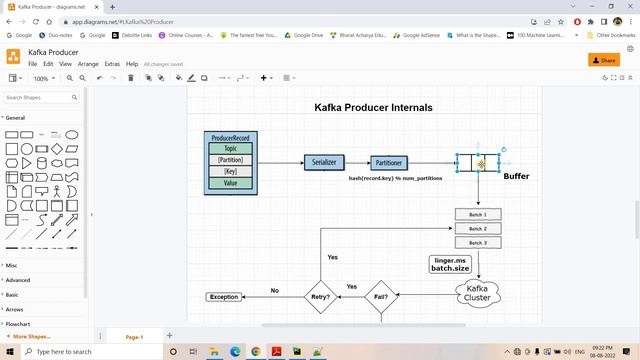Click the Redo arrow icon
Viewport: 640px width, 360px height.
point(113,78)
